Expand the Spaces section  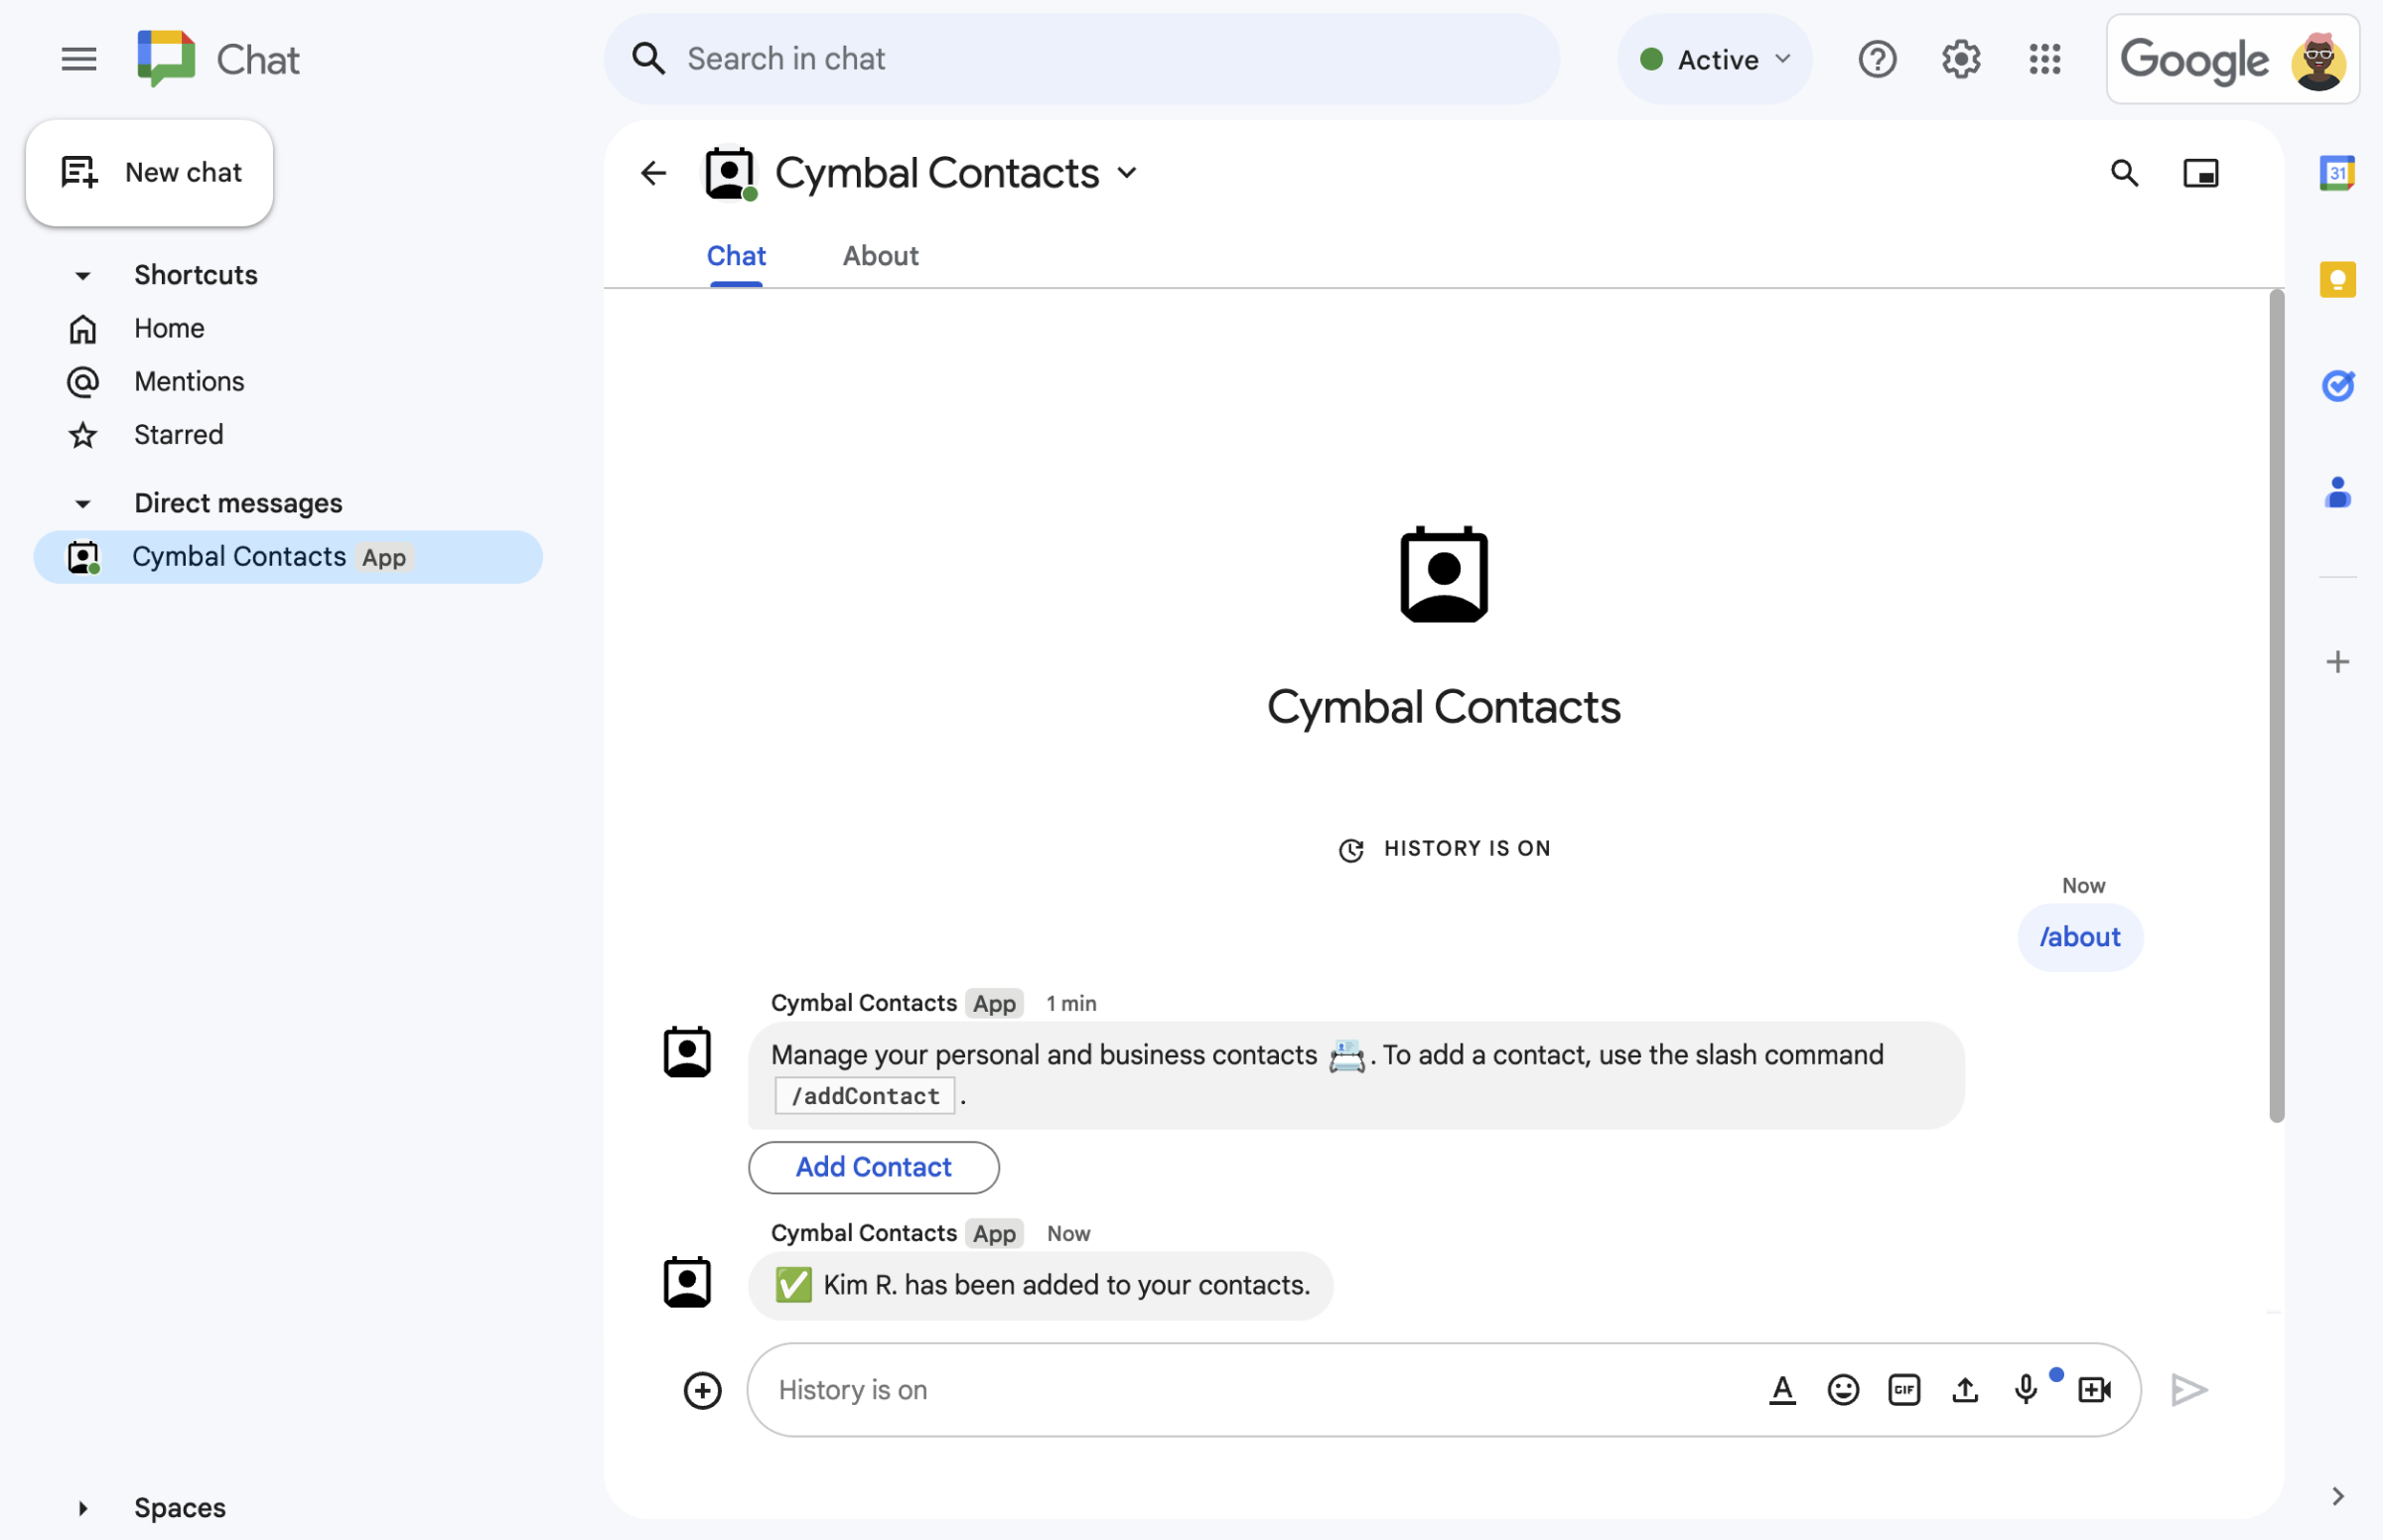pos(83,1505)
